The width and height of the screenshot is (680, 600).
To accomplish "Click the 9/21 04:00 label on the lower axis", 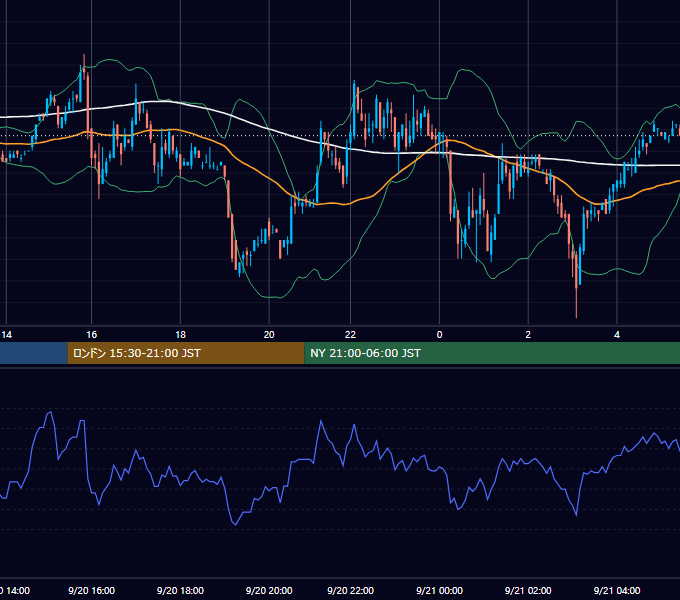I will (617, 590).
